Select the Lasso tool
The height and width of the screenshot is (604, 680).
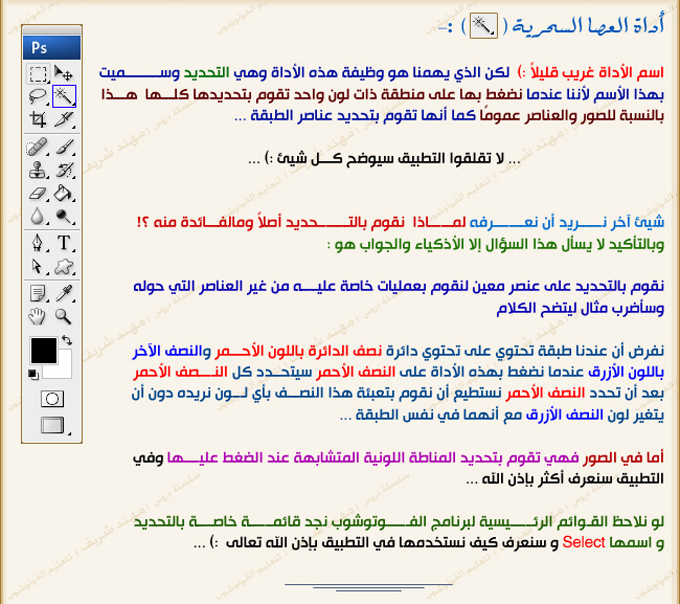pyautogui.click(x=38, y=96)
